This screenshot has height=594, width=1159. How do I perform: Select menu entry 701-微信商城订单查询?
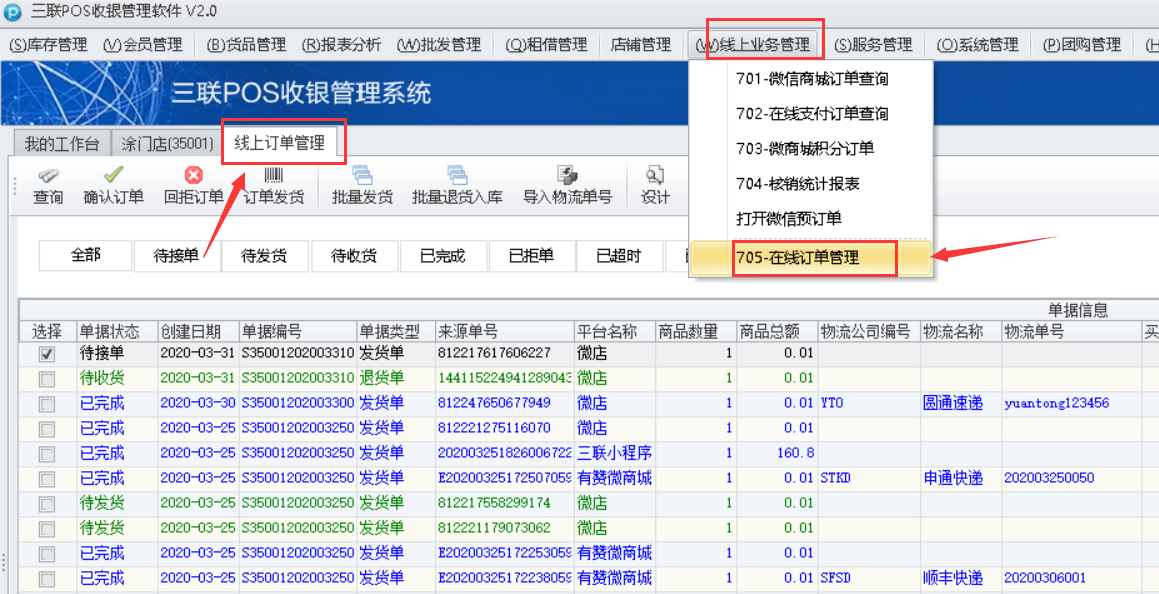812,79
